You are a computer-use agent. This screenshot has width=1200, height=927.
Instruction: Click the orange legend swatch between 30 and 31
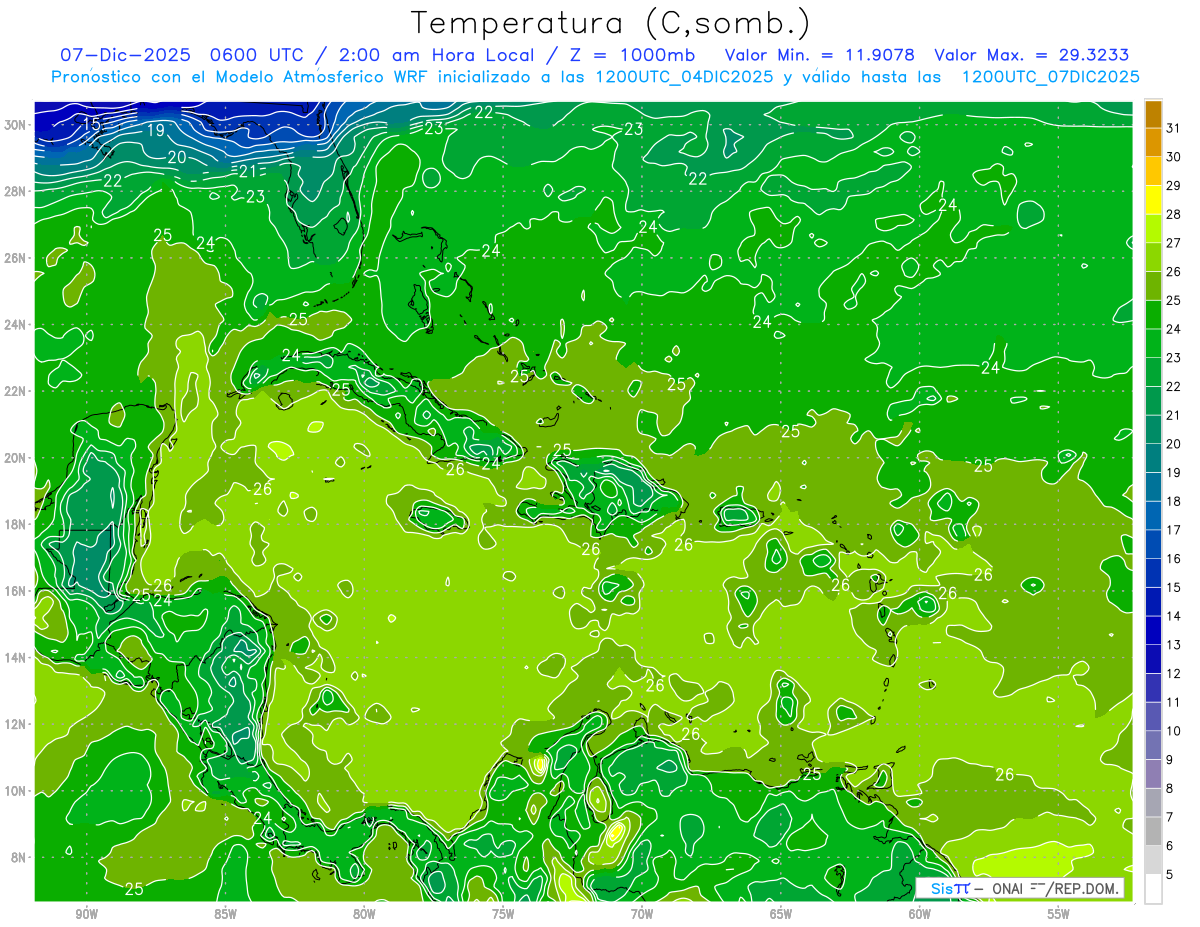(1153, 142)
